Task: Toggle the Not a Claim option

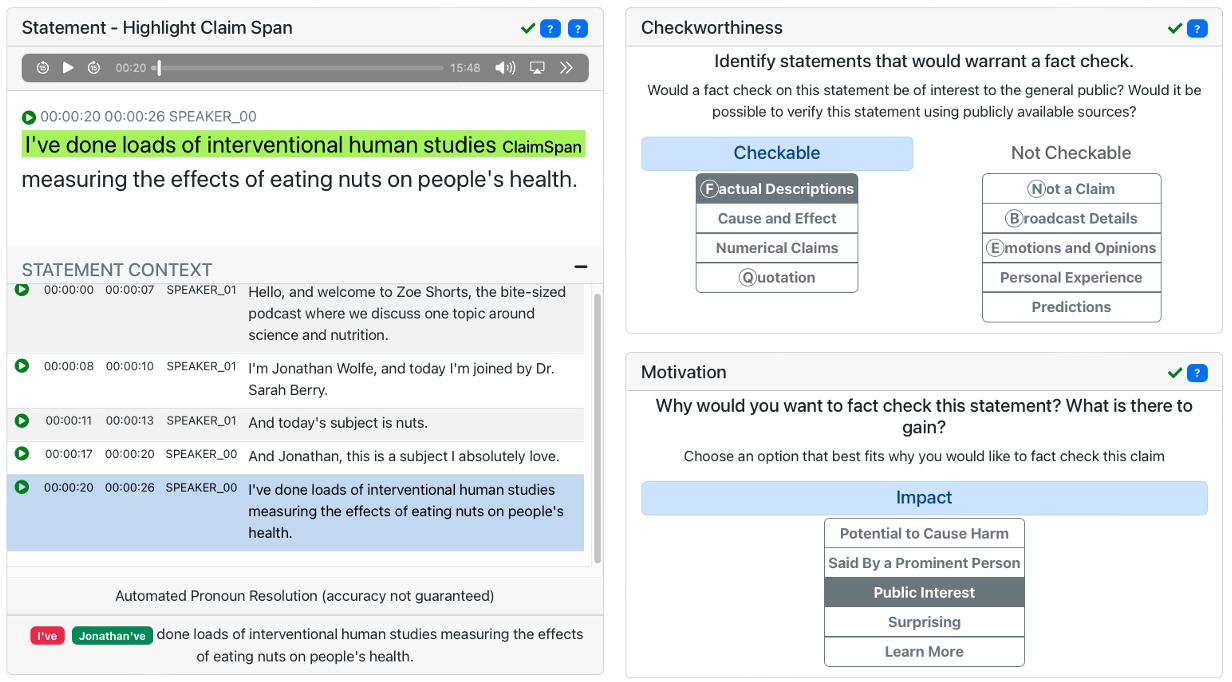Action: (x=1071, y=188)
